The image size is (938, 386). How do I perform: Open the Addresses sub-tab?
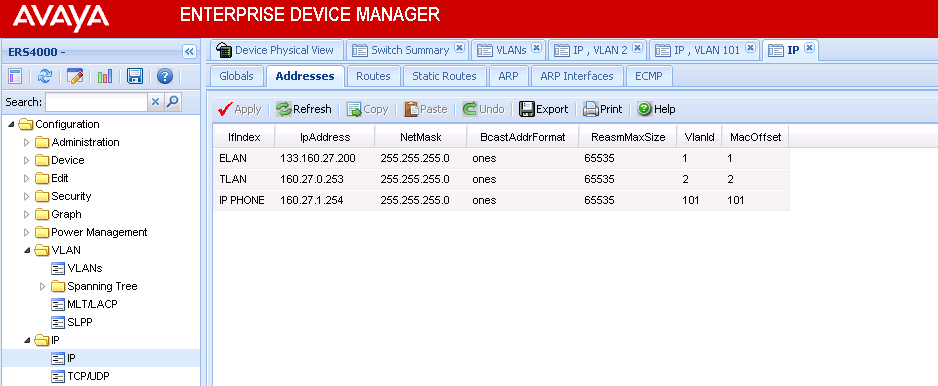point(305,77)
